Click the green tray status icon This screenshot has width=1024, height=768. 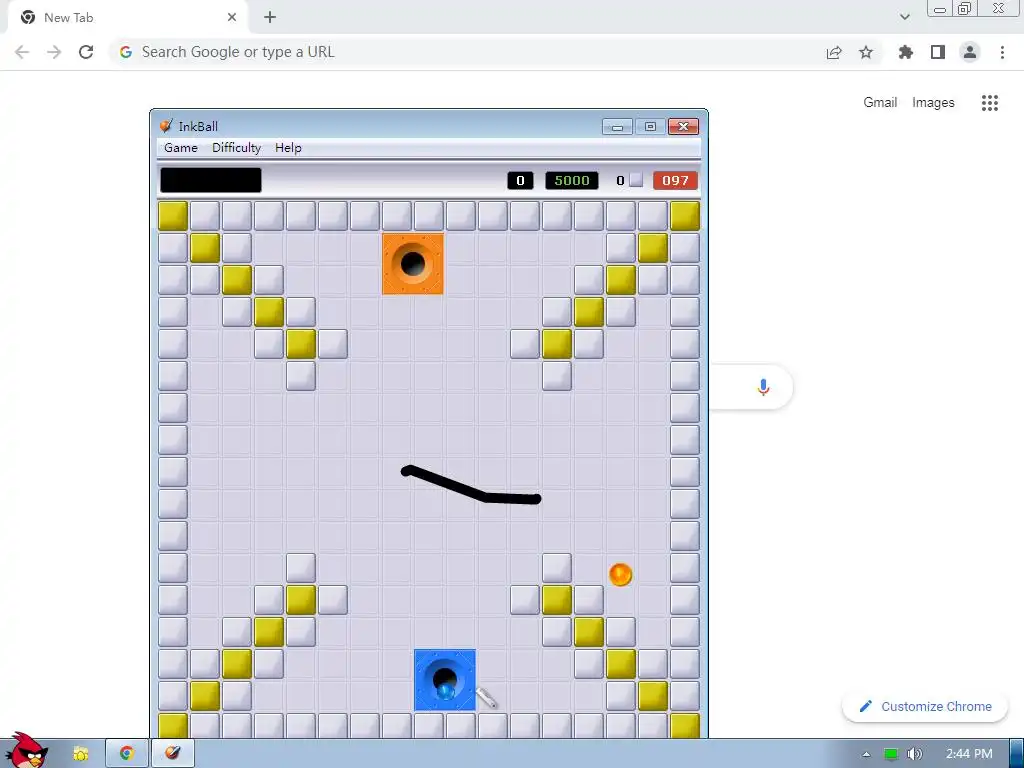[x=891, y=754]
